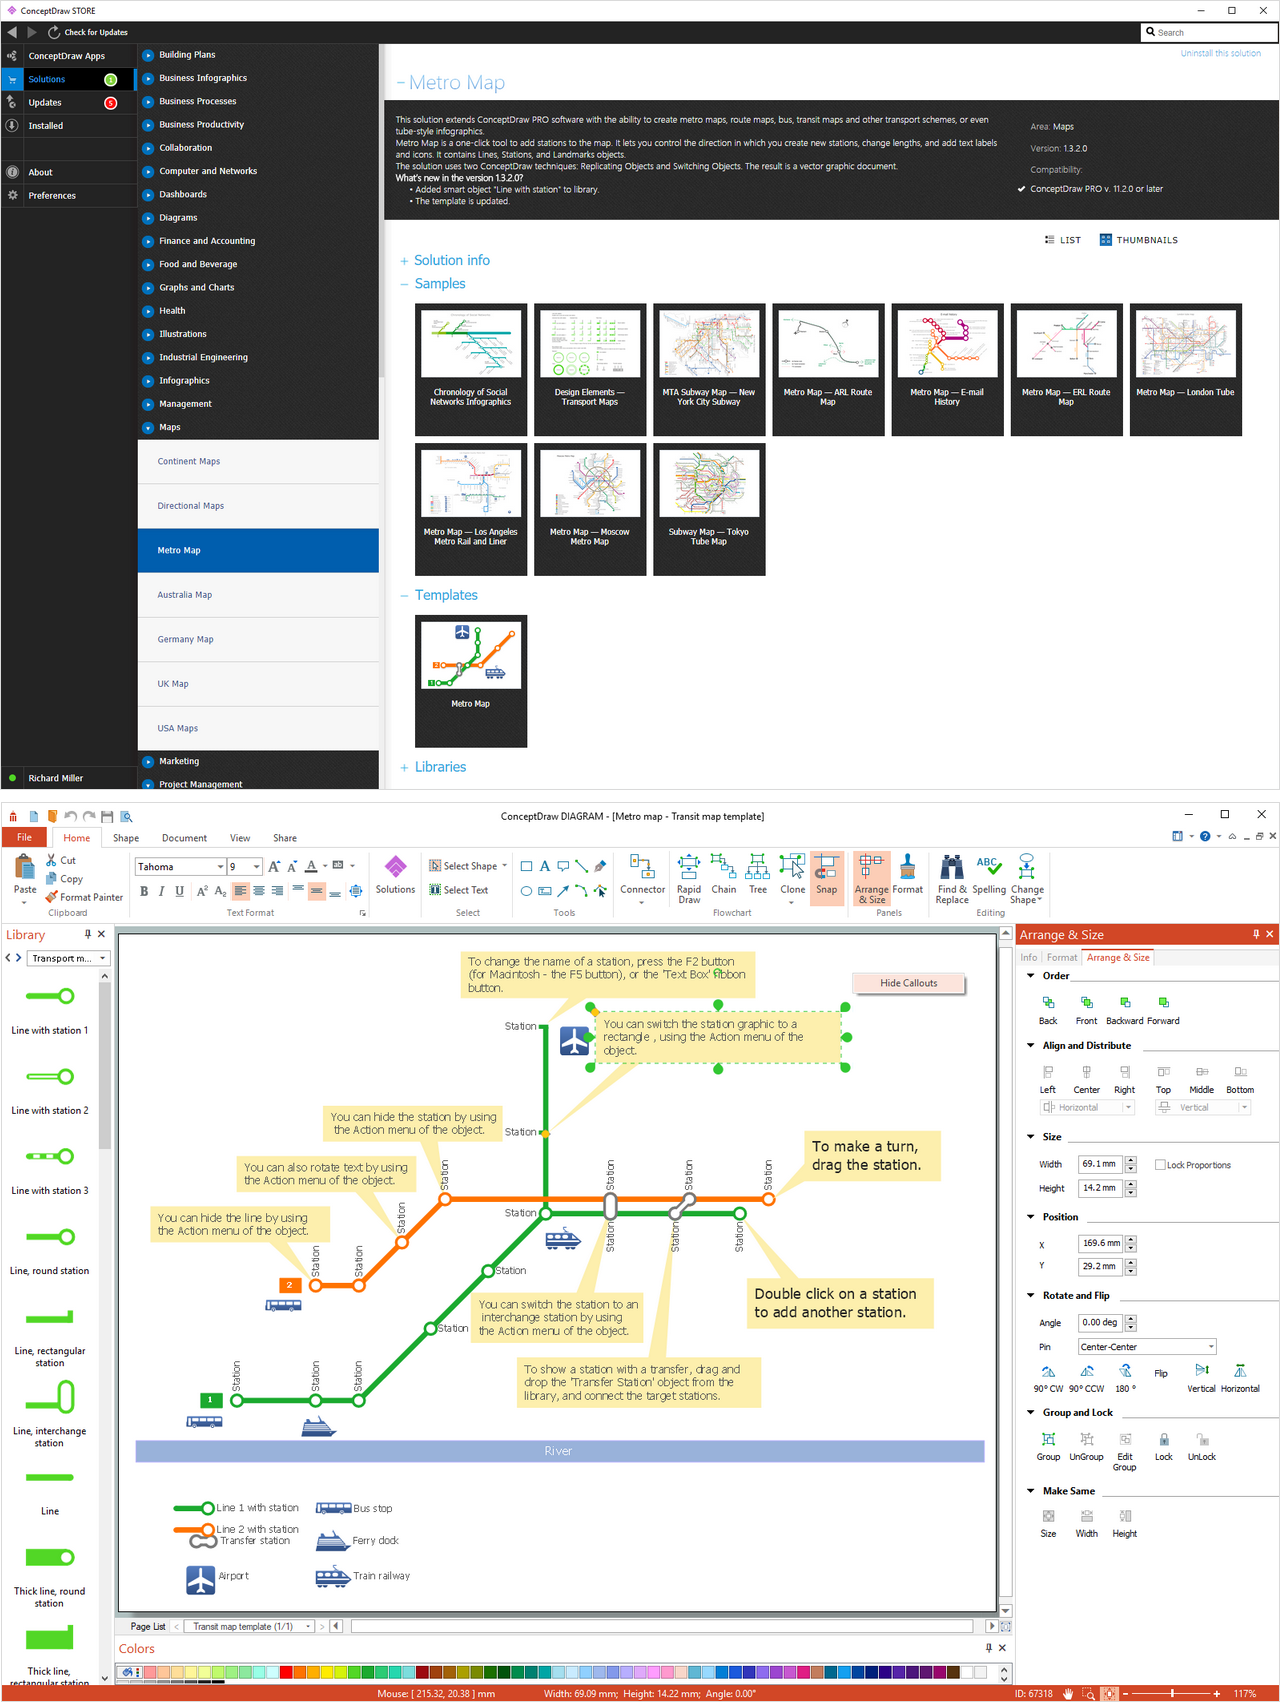Open the Solutions icon in ribbon
The height and width of the screenshot is (1704, 1280).
click(x=395, y=867)
